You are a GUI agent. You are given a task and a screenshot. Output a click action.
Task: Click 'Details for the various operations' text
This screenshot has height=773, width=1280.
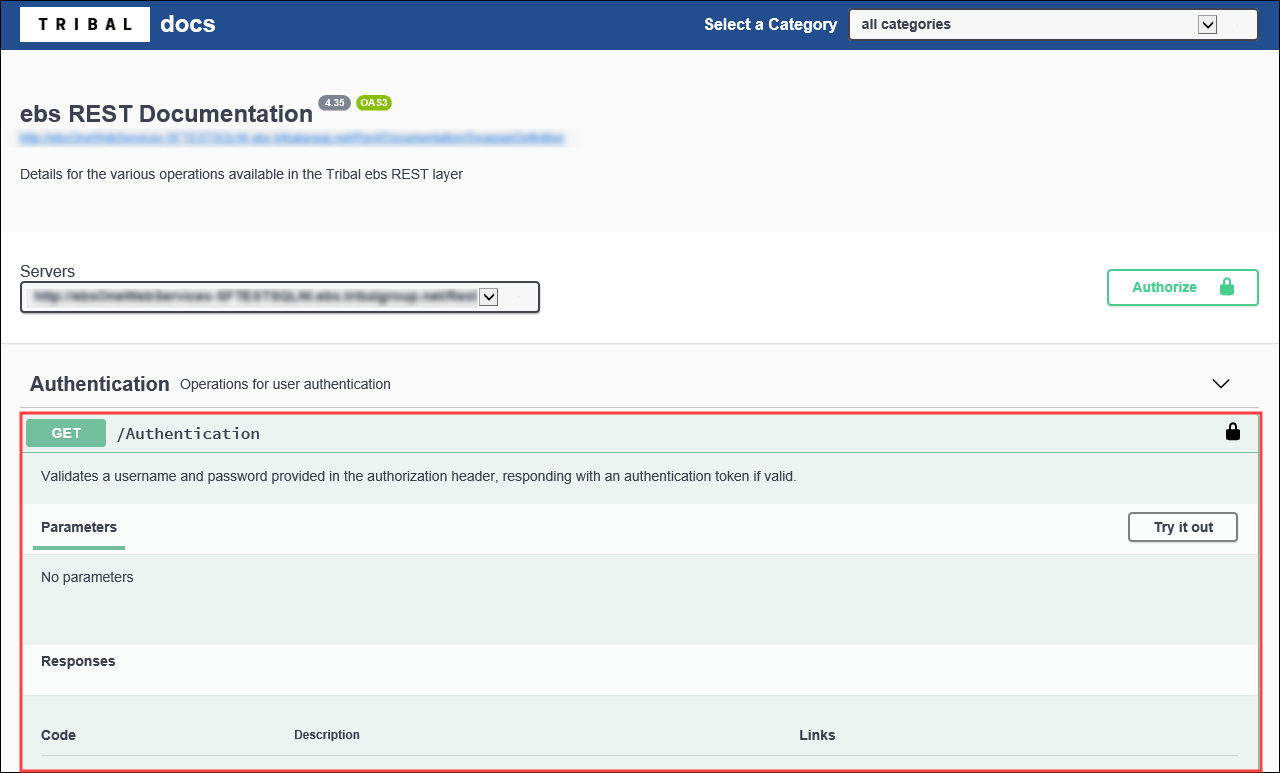click(241, 174)
